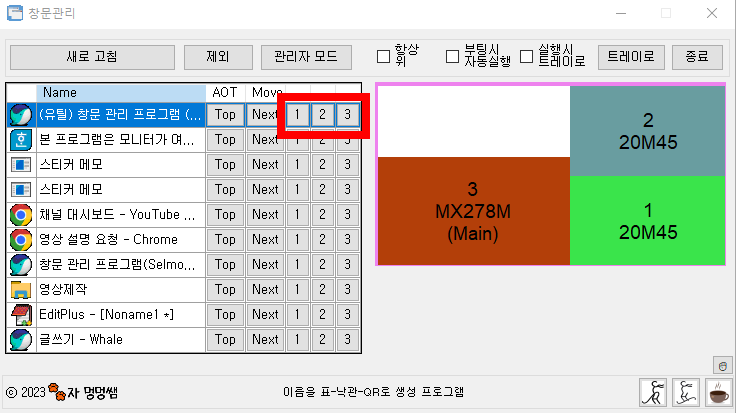Move 채널 대시보드 - YouTube to monitor 3
This screenshot has height=413, width=736.
coord(347,214)
